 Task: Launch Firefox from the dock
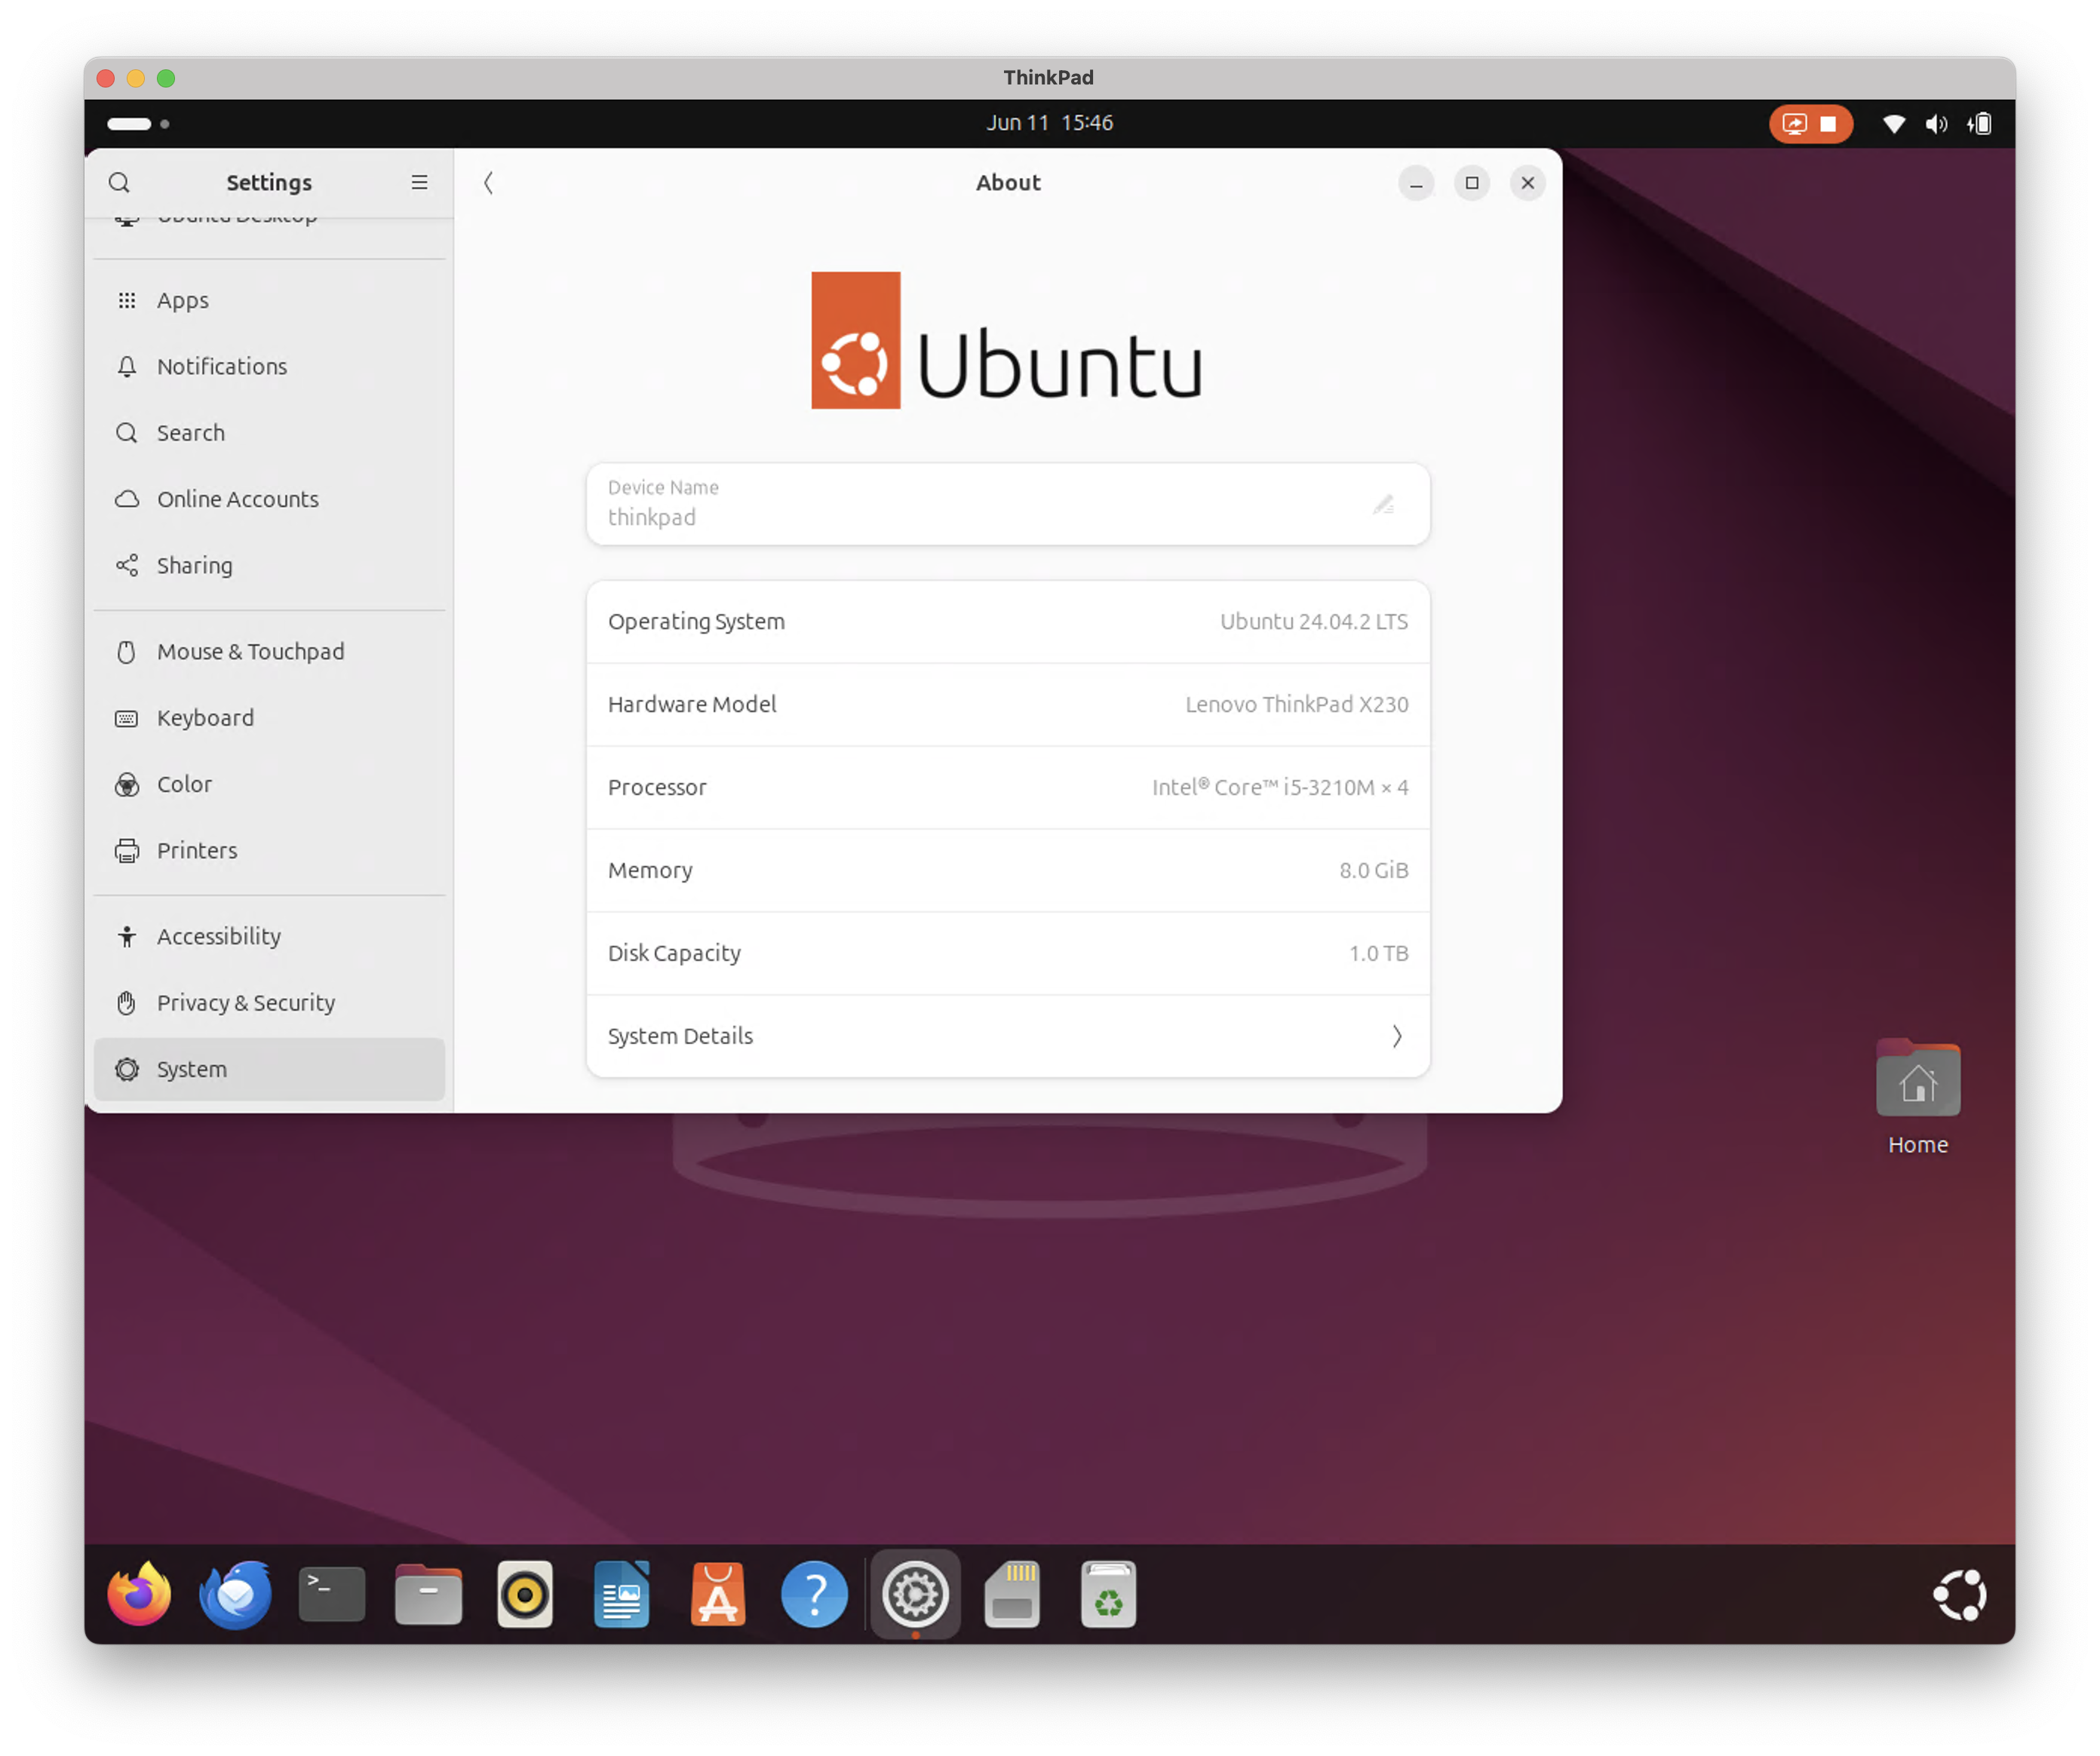pos(138,1594)
